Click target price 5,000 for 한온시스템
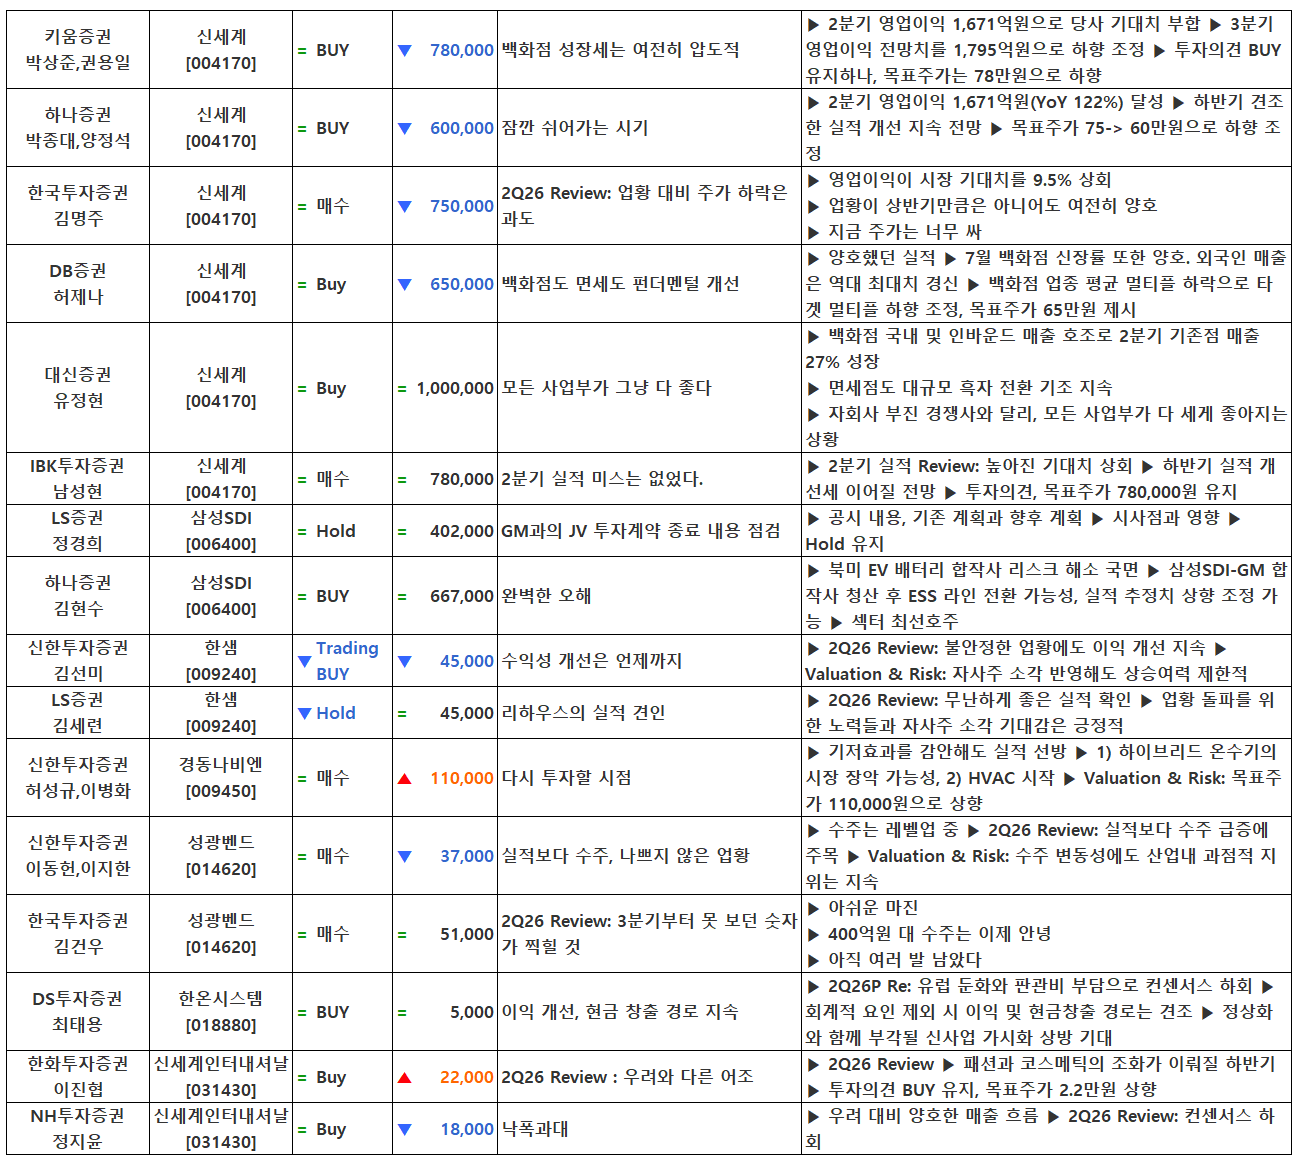The width and height of the screenshot is (1298, 1165). pos(472,1012)
